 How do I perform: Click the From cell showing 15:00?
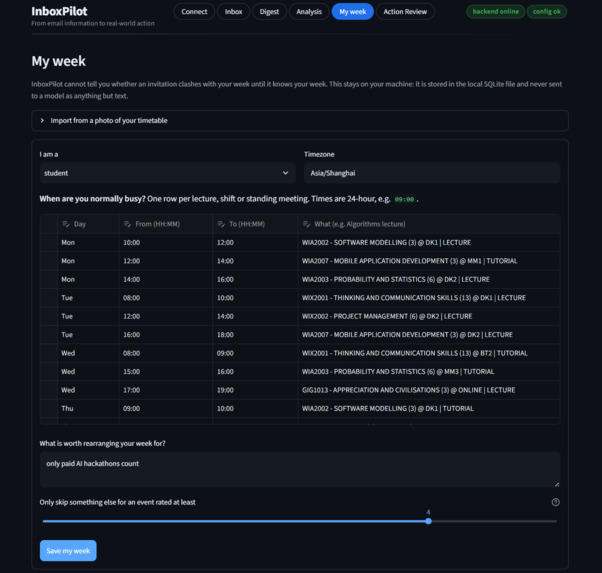point(166,371)
